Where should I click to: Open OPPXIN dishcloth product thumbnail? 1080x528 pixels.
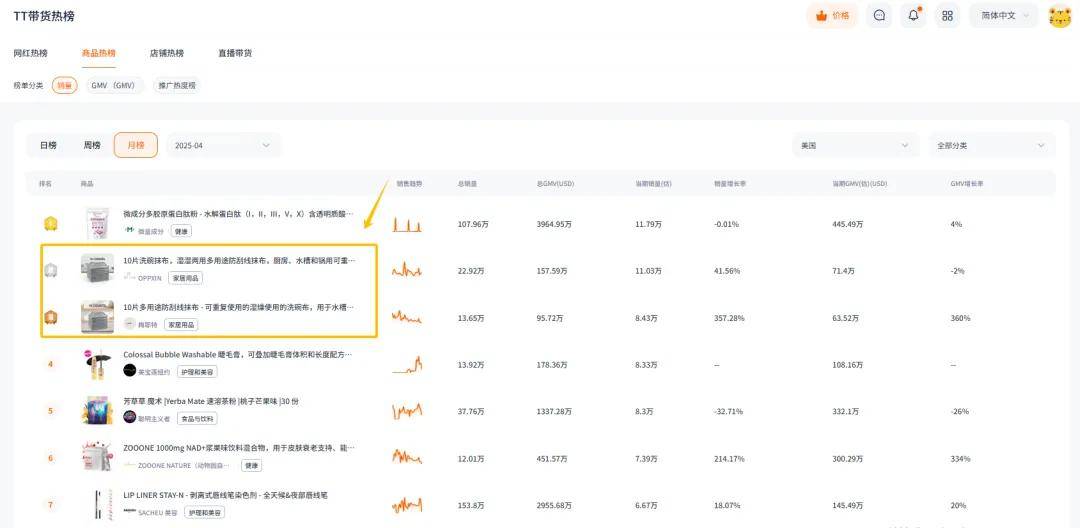pyautogui.click(x=97, y=268)
